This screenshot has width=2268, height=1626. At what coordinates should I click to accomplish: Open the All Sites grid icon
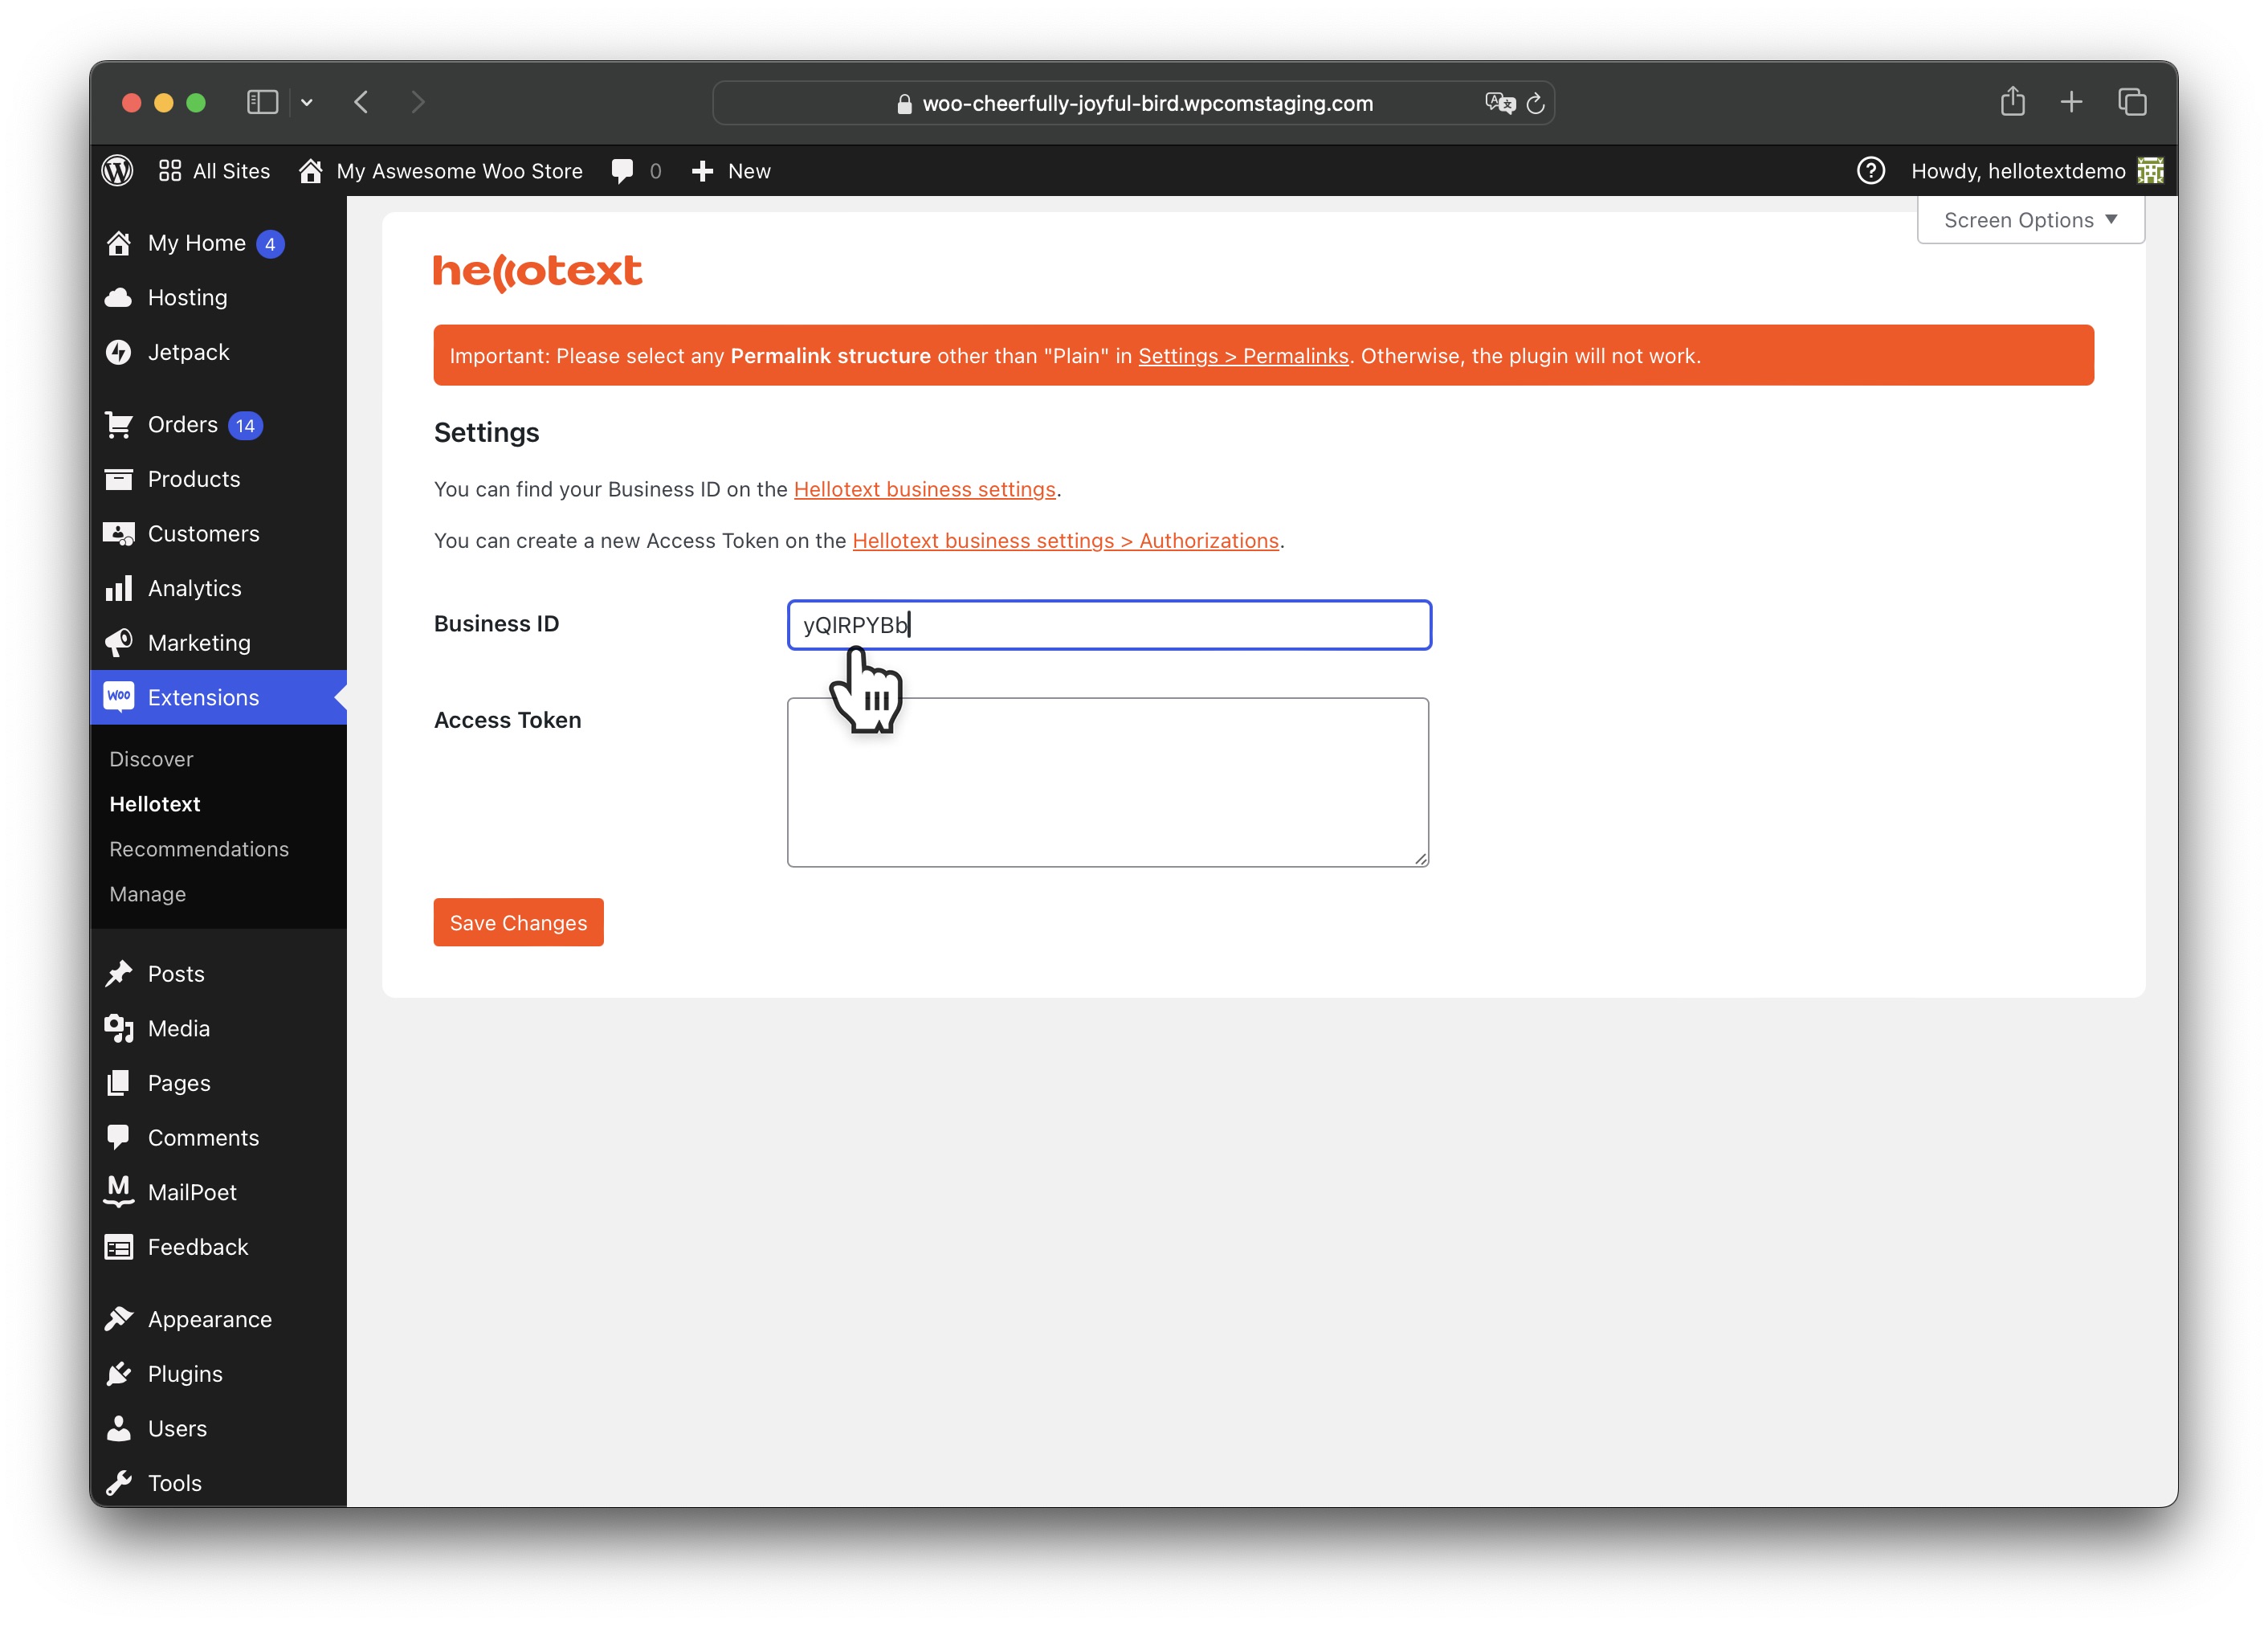[170, 171]
